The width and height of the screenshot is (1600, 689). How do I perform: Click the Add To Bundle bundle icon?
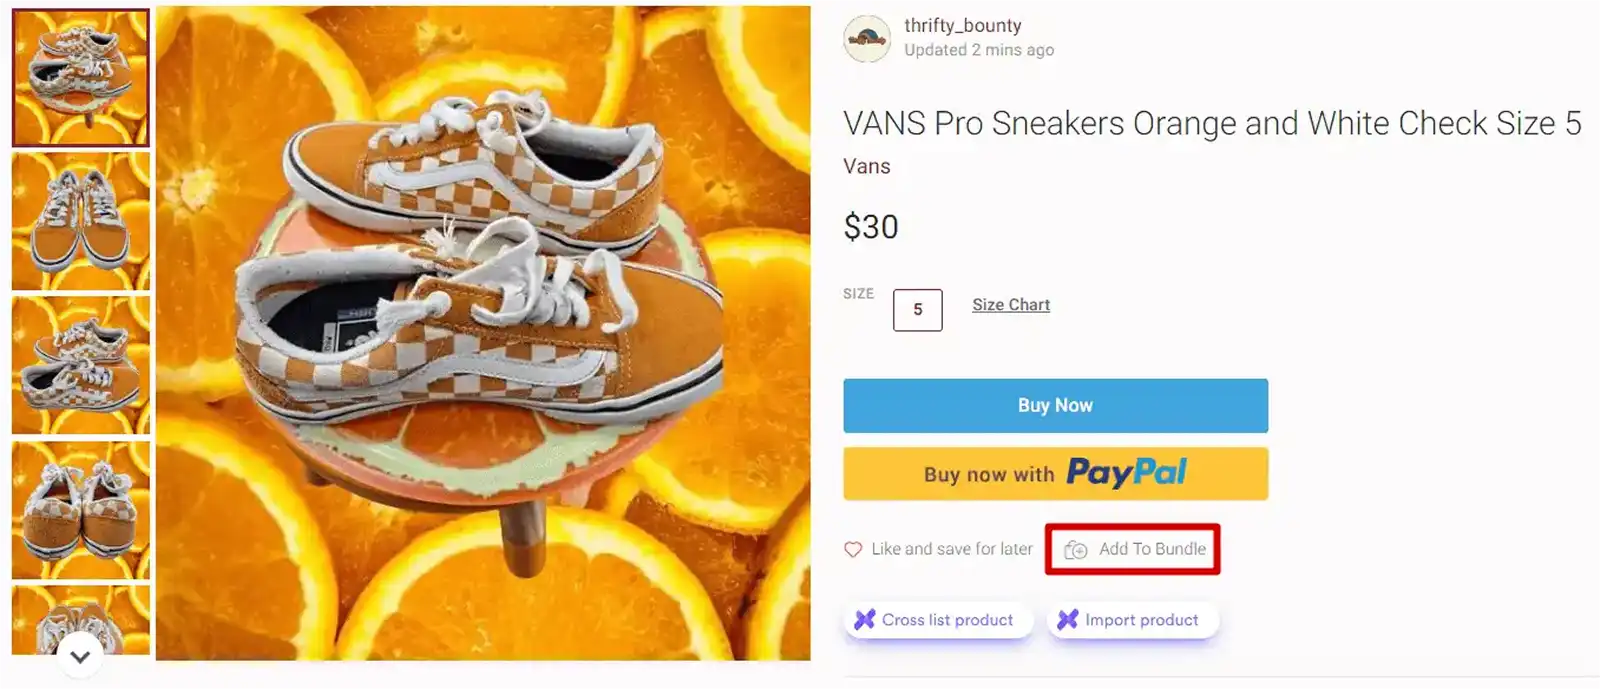[1076, 549]
